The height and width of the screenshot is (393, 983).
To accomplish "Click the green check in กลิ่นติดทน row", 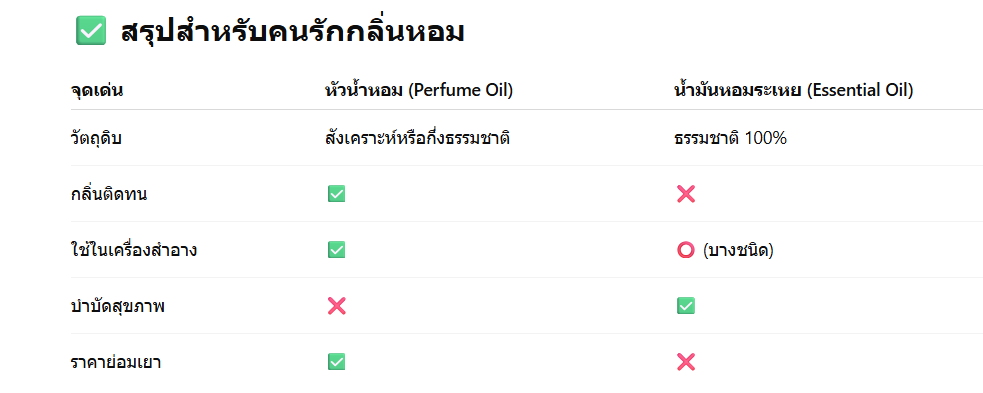I will [x=337, y=194].
